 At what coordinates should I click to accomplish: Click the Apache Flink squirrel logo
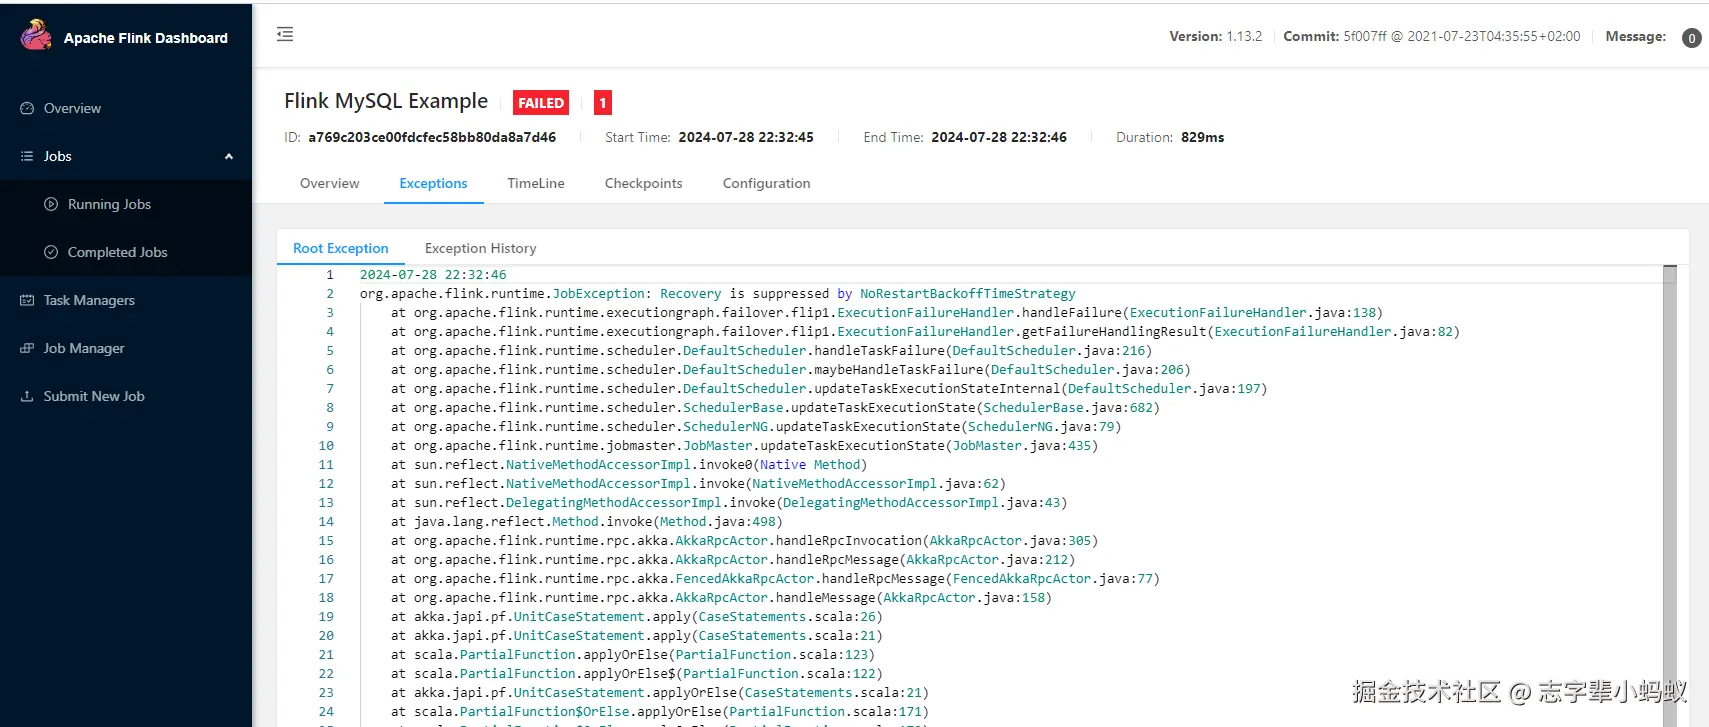[x=36, y=35]
